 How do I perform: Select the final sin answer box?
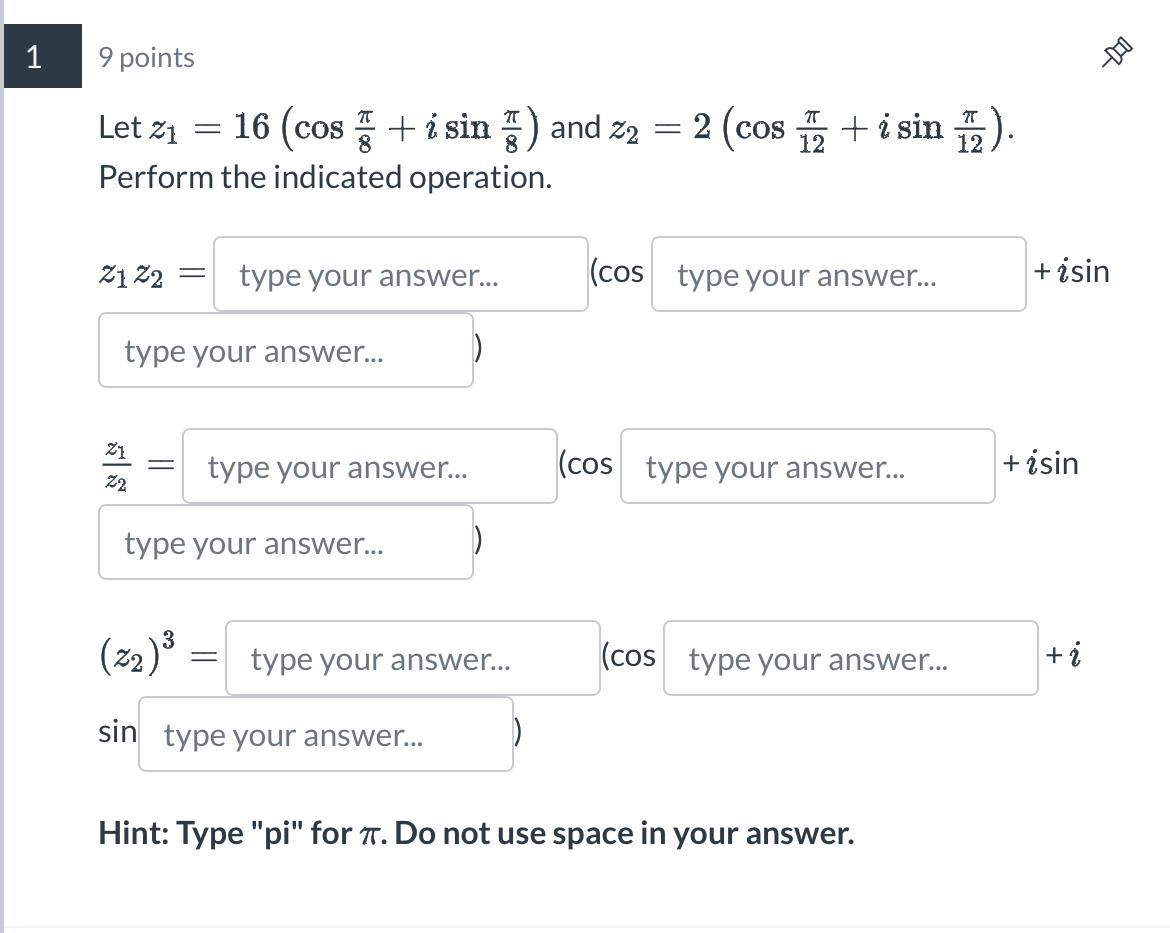pos(325,734)
